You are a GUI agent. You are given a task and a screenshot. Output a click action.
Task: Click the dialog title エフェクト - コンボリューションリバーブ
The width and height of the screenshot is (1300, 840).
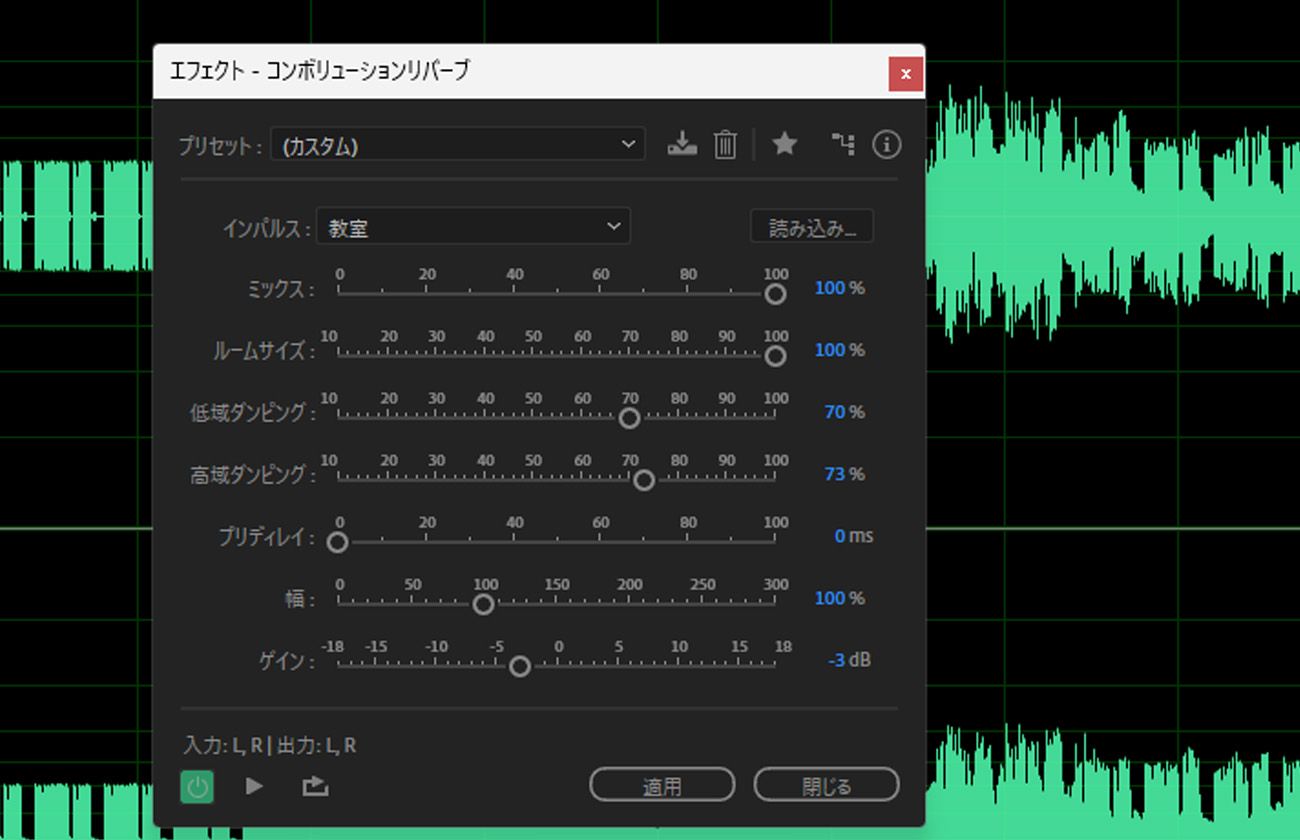(x=319, y=71)
